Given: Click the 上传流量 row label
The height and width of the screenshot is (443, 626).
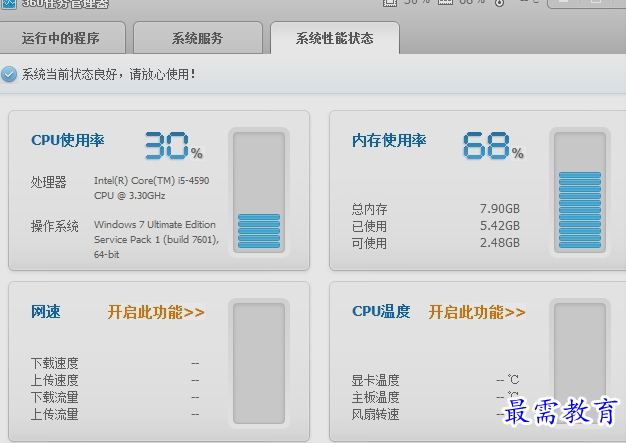Looking at the screenshot, I should (x=55, y=415).
